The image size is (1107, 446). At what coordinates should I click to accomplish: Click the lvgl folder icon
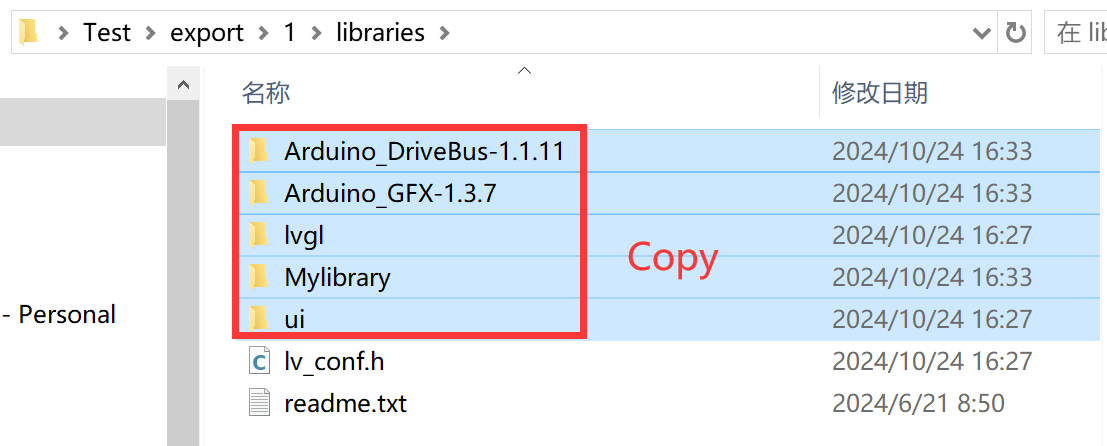[259, 235]
